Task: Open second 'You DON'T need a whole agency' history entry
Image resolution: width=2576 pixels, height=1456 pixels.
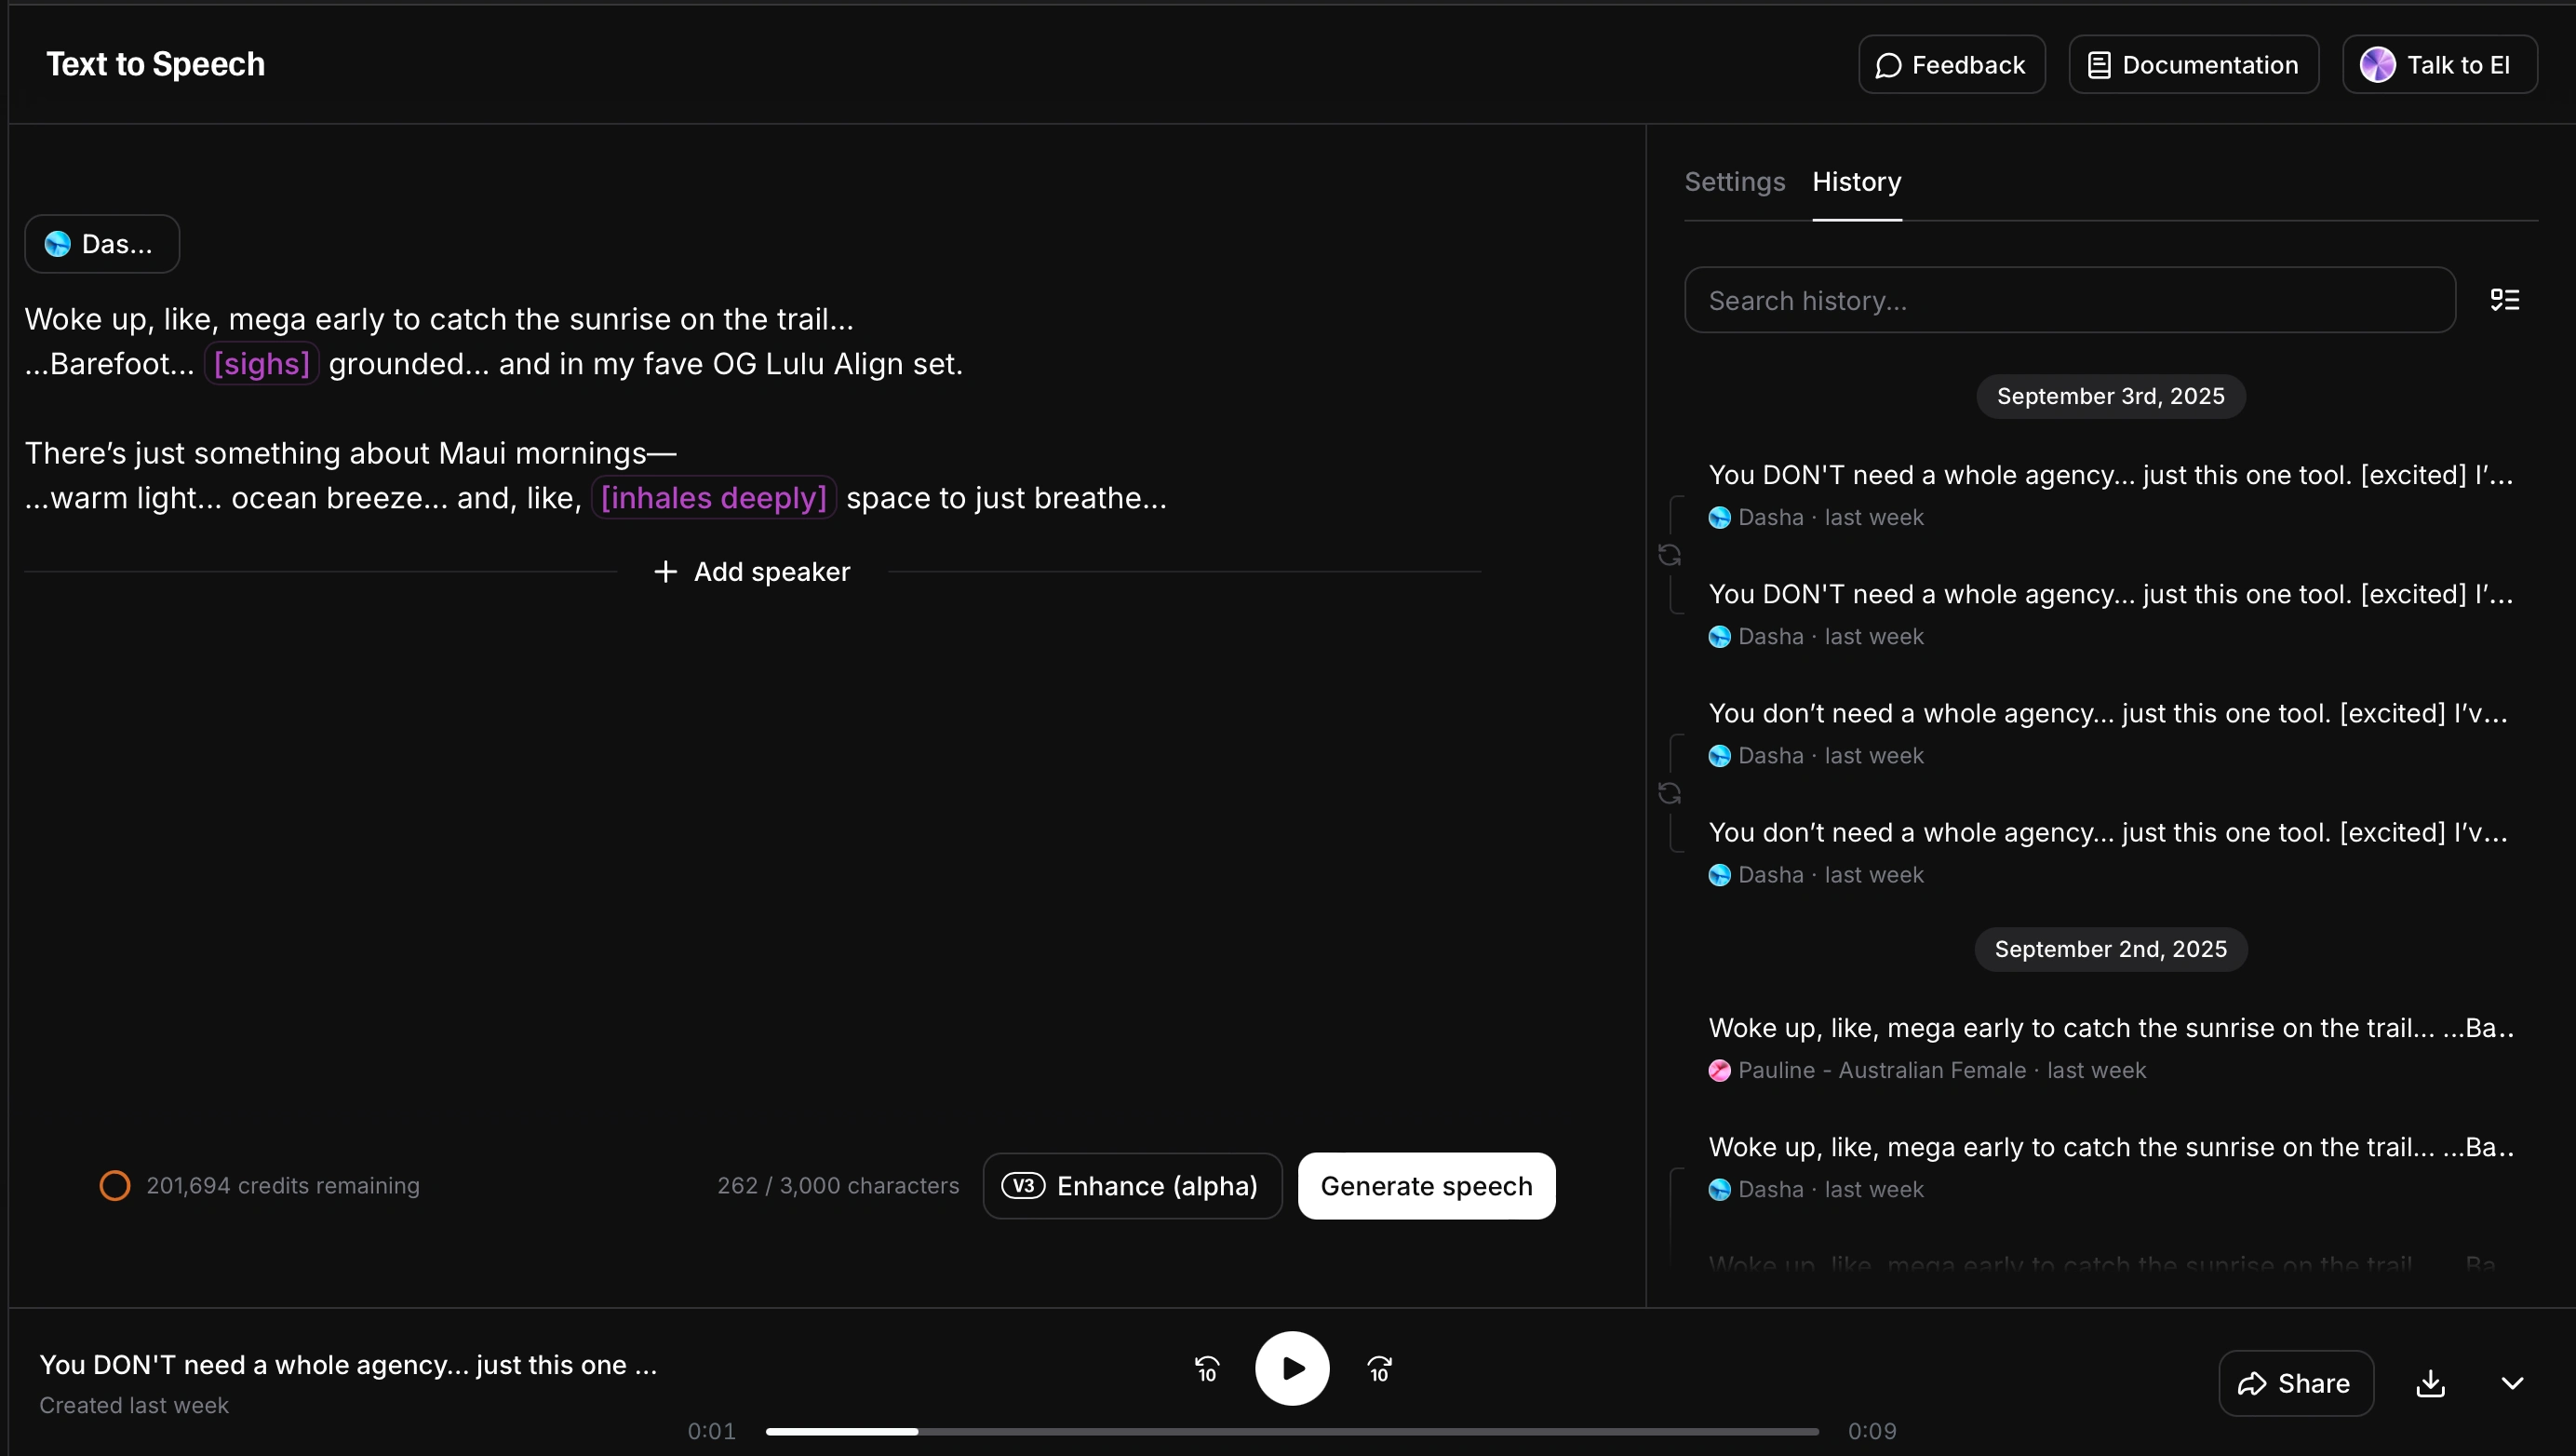Action: point(2111,614)
